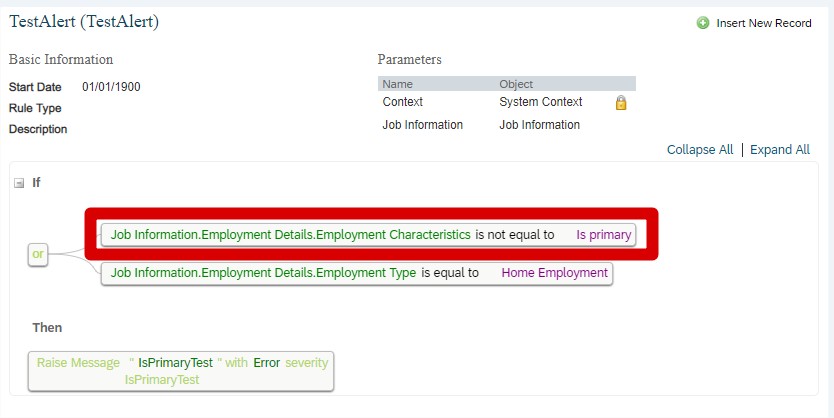Image resolution: width=834 pixels, height=418 pixels.
Task: Click the Employment Characteristics field expression
Action: pyautogui.click(x=290, y=235)
